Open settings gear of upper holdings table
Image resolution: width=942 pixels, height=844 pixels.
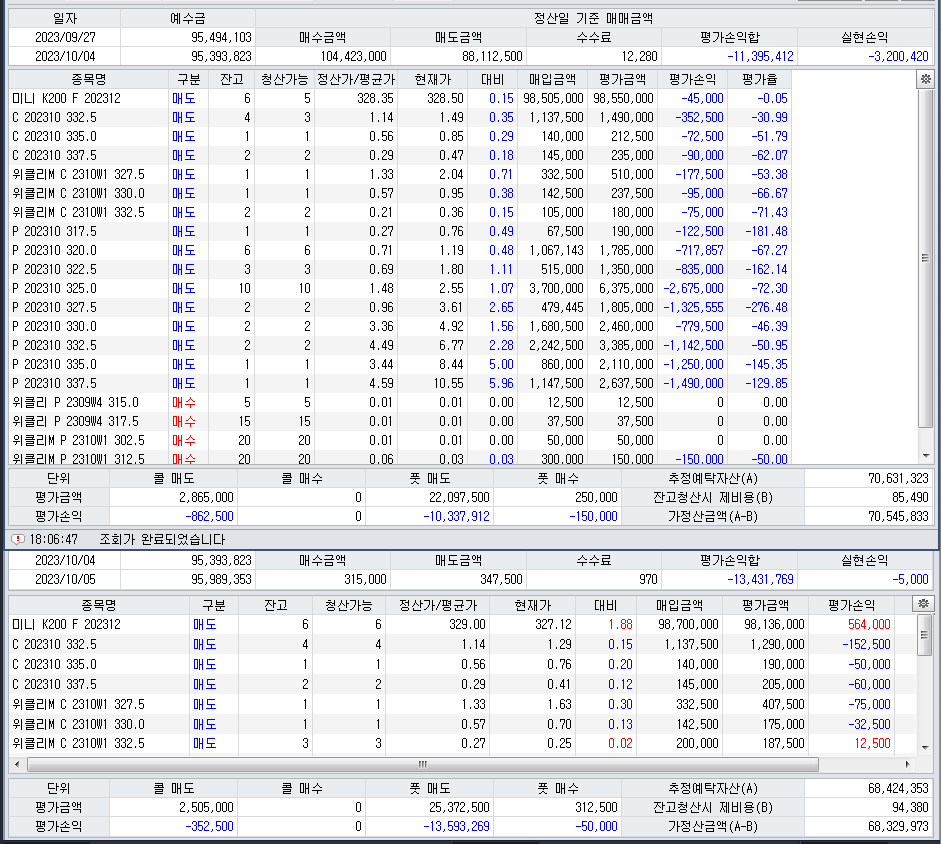pos(925,79)
